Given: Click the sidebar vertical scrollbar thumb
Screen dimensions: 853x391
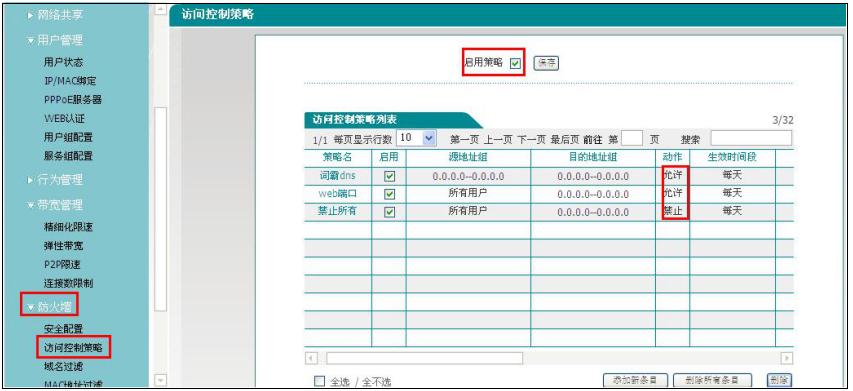Looking at the screenshot, I should pyautogui.click(x=160, y=209).
